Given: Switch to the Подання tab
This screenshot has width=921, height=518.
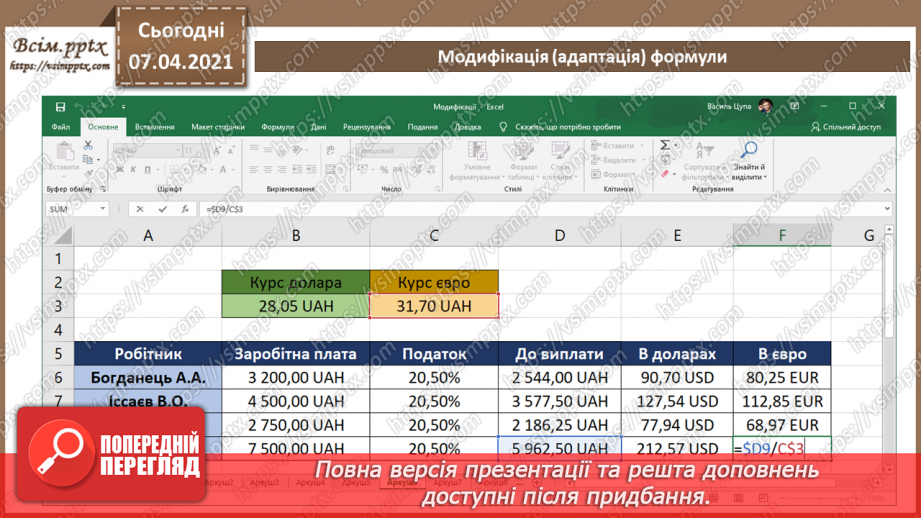Looking at the screenshot, I should pyautogui.click(x=422, y=127).
